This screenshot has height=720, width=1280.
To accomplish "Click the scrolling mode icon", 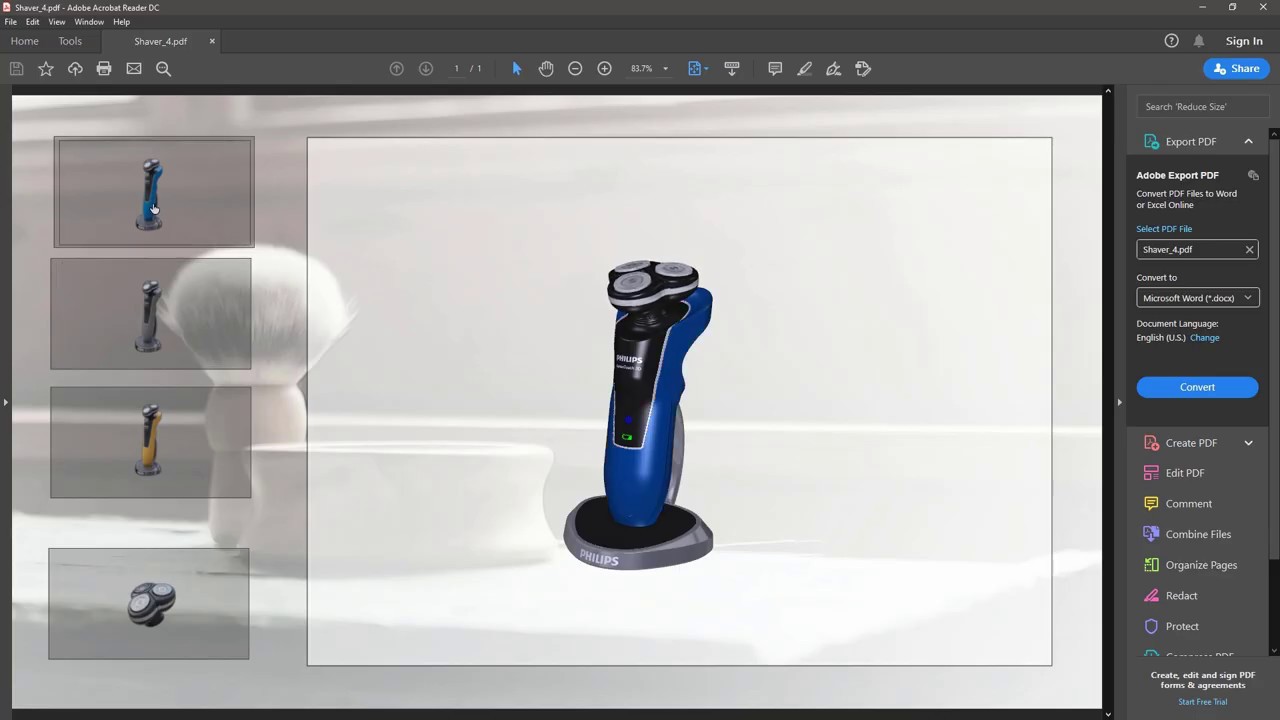I will [732, 69].
